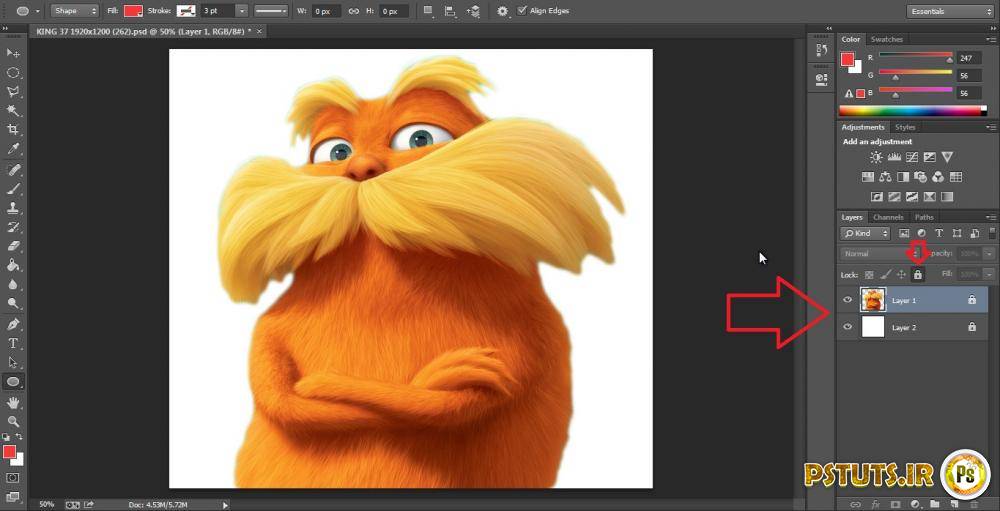Click the Screen Mode icon
This screenshot has width=1000, height=511.
pos(13,496)
